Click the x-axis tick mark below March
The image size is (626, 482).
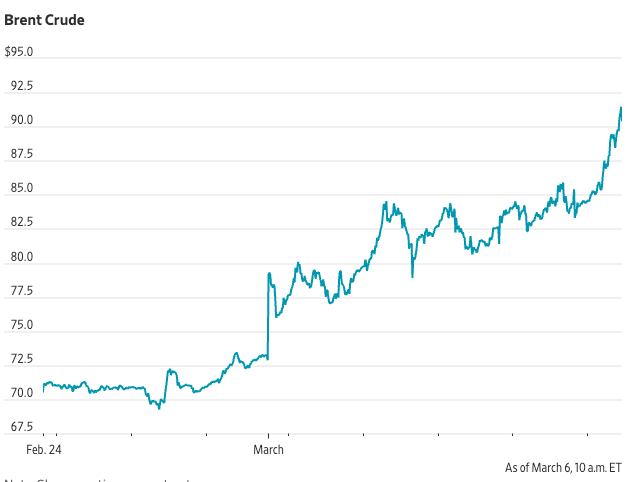coord(268,436)
